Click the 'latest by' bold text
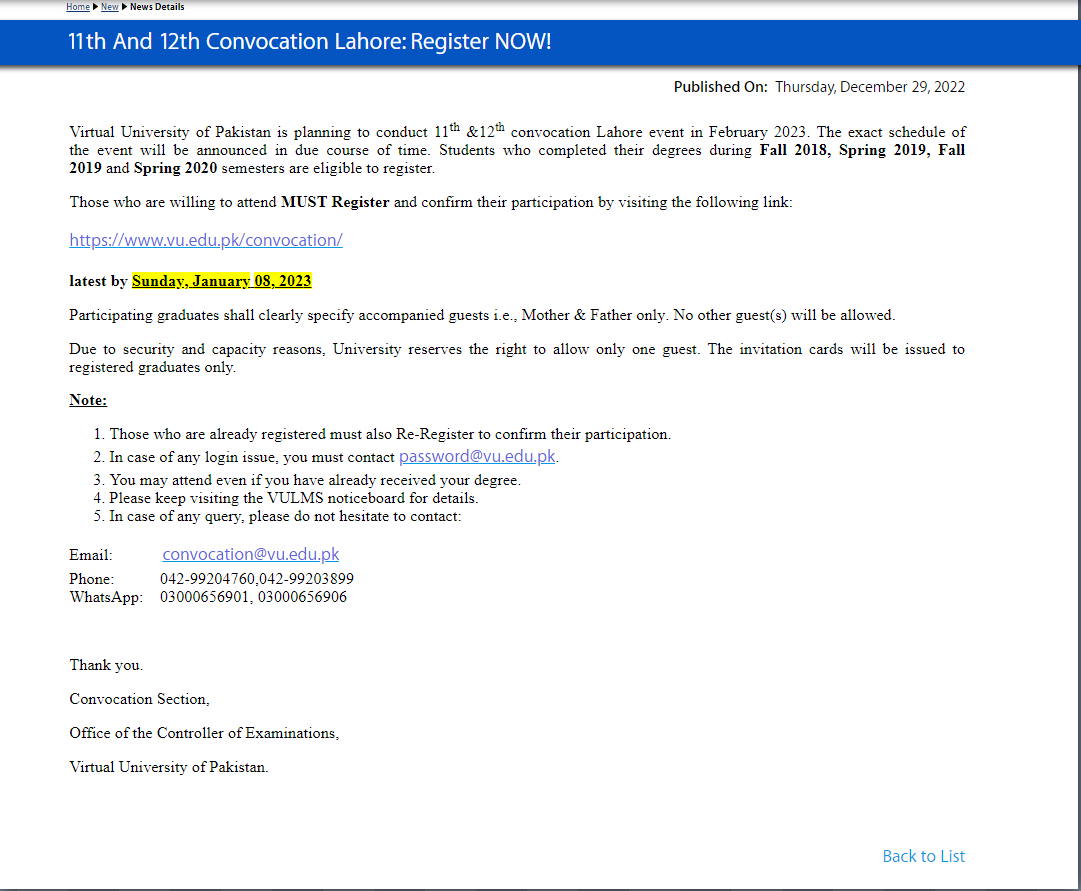 [98, 281]
